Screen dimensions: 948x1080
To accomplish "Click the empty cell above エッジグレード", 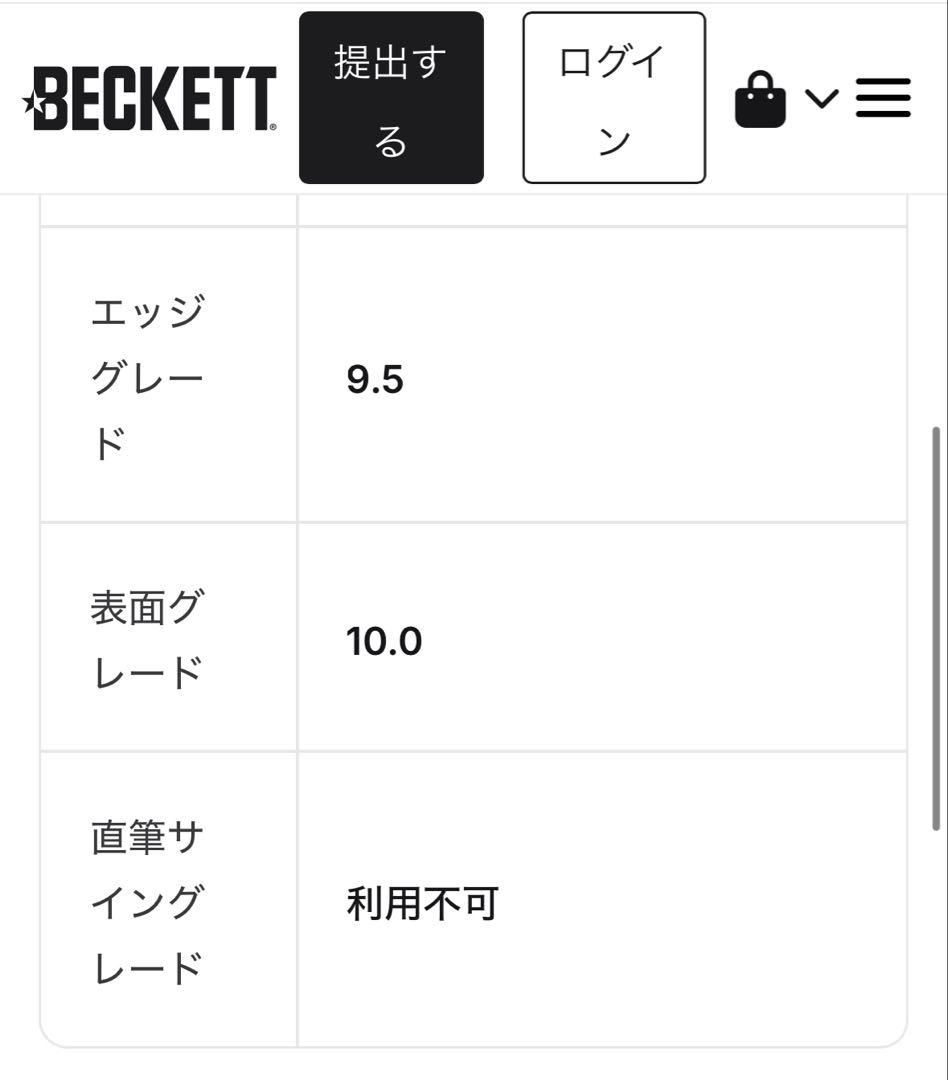I will click(168, 210).
